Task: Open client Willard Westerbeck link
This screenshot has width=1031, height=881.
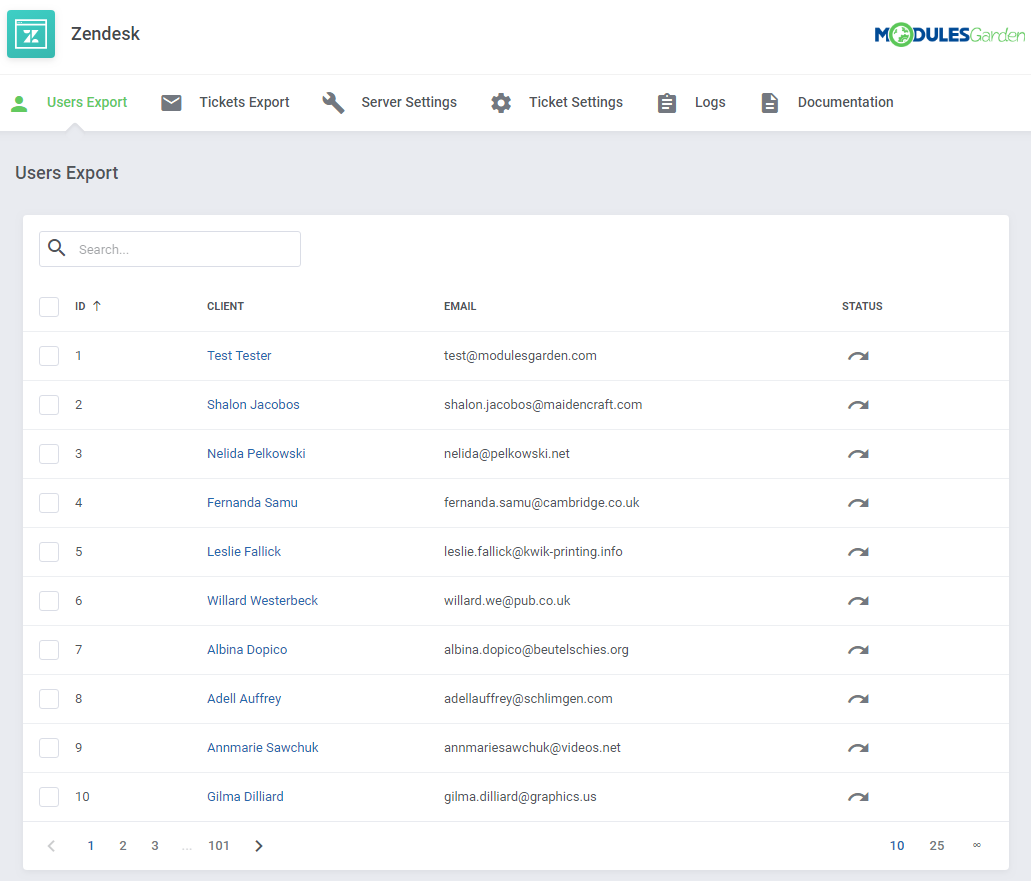Action: point(262,600)
